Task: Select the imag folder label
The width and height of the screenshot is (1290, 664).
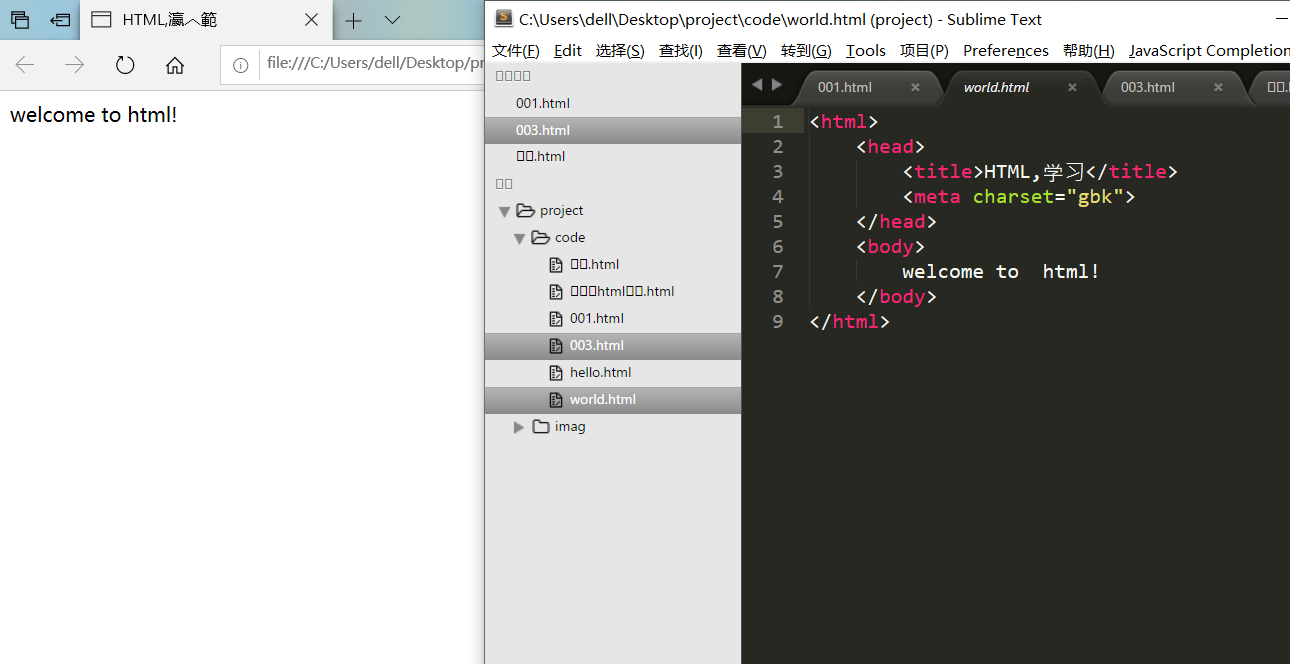Action: tap(570, 427)
